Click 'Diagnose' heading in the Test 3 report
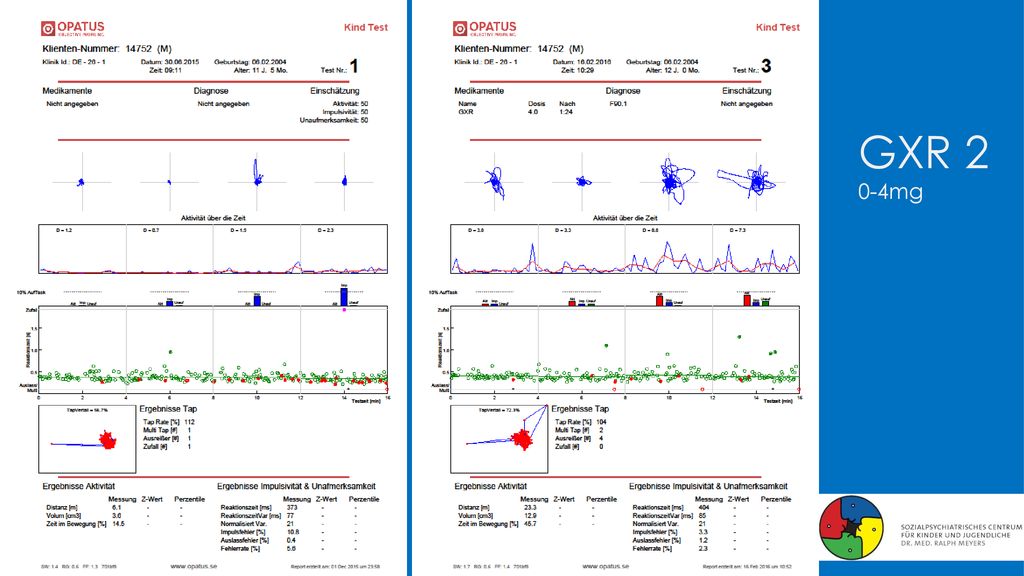The width and height of the screenshot is (1024, 576). (622, 91)
